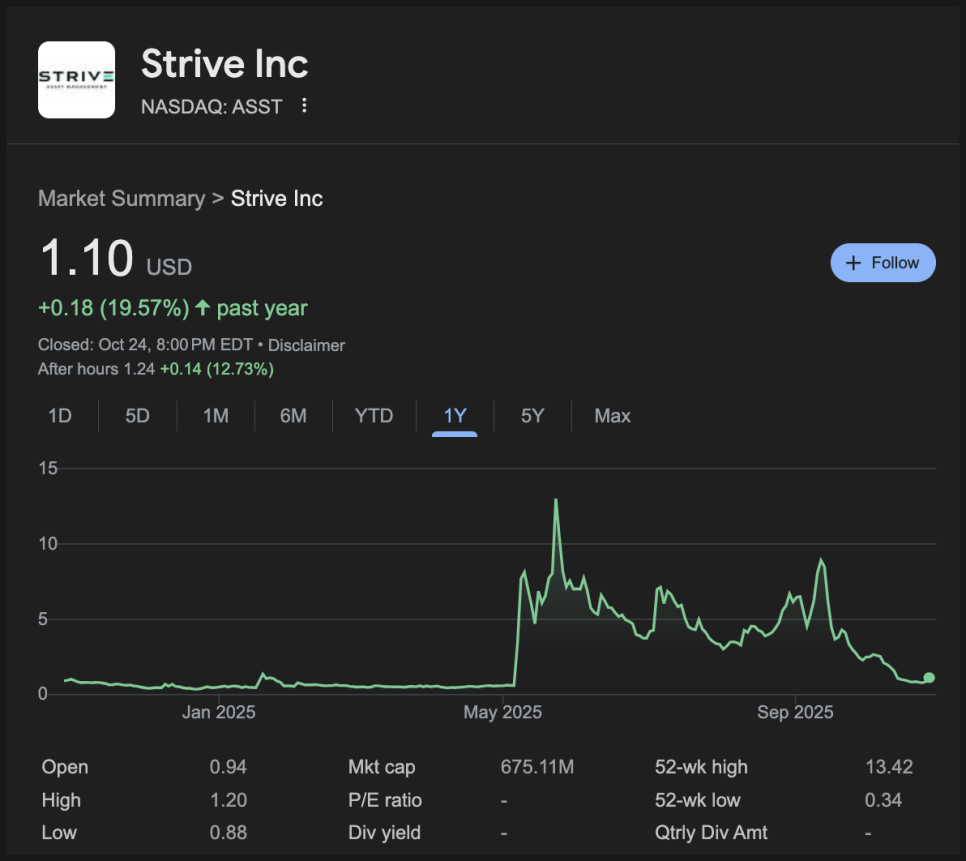Click the active 1Y tab
966x861 pixels.
[x=455, y=416]
